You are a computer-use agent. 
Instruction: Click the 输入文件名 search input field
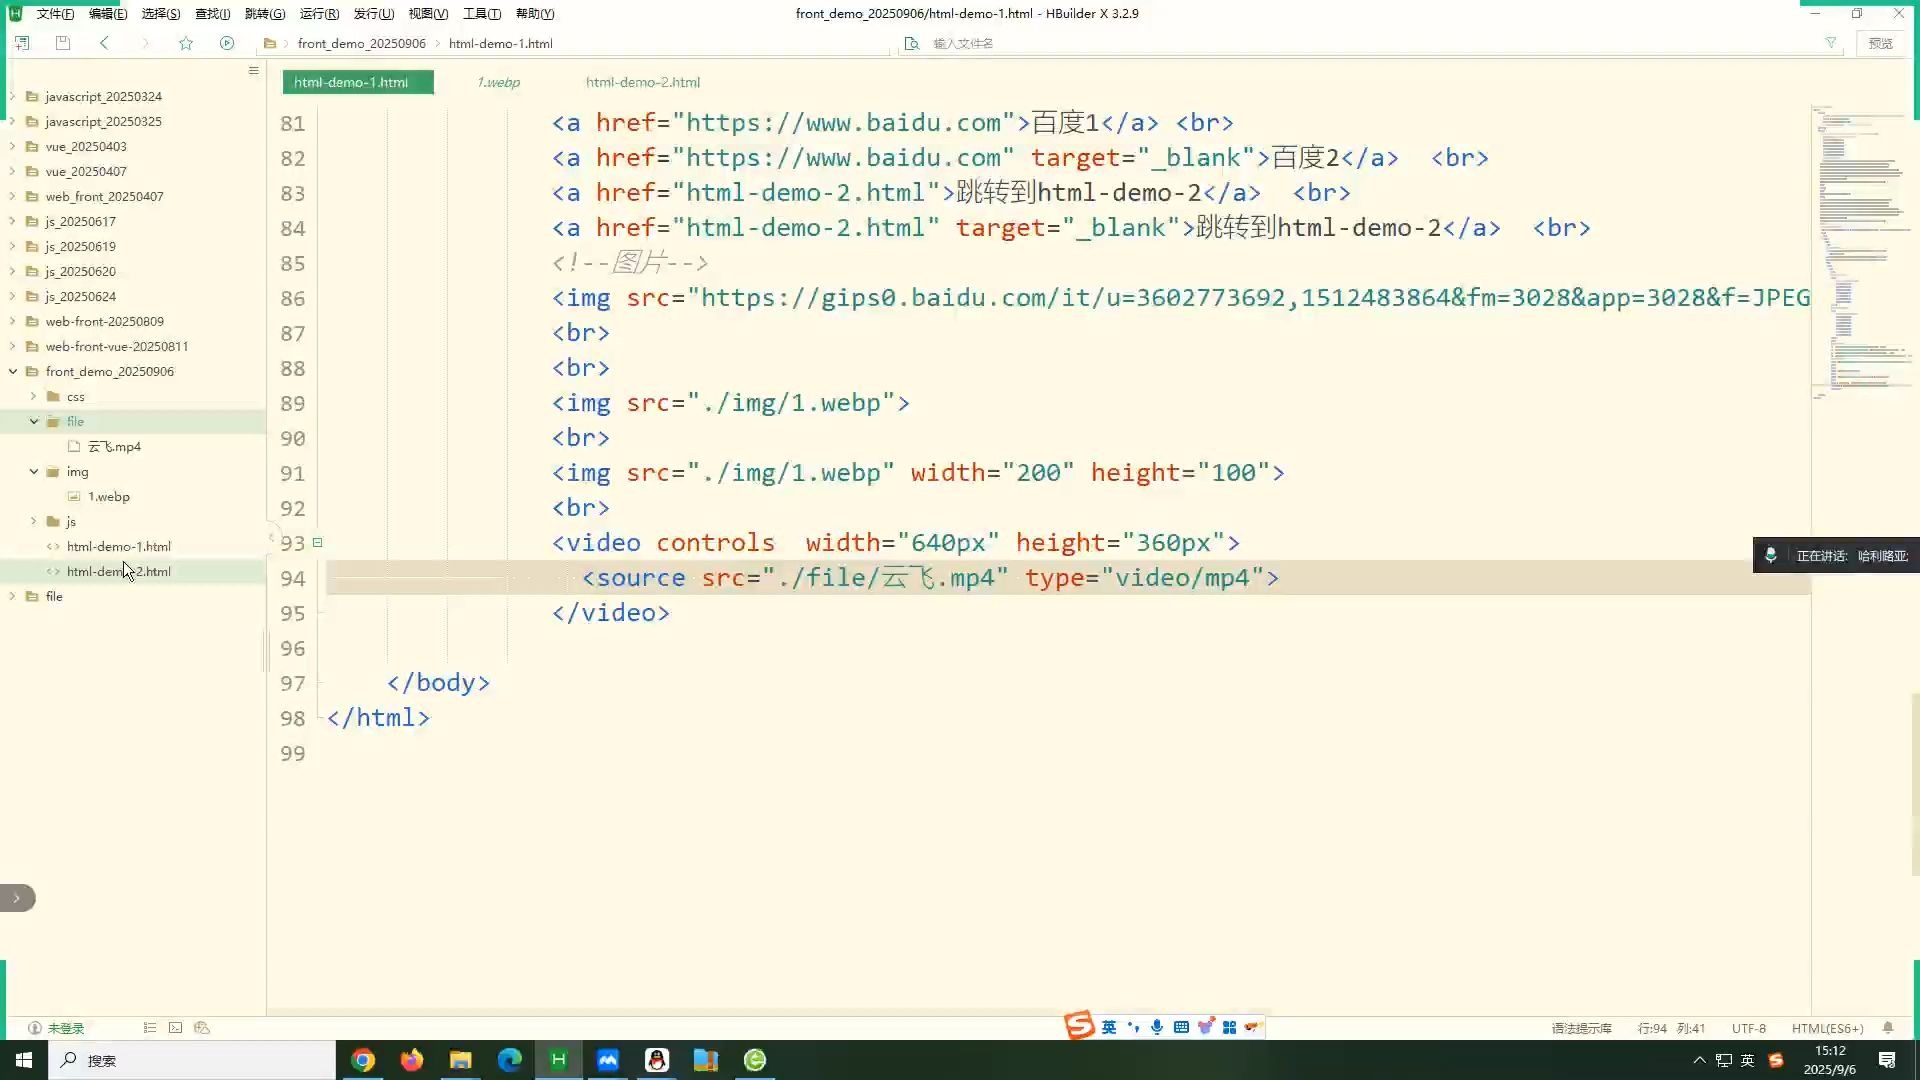point(1370,43)
